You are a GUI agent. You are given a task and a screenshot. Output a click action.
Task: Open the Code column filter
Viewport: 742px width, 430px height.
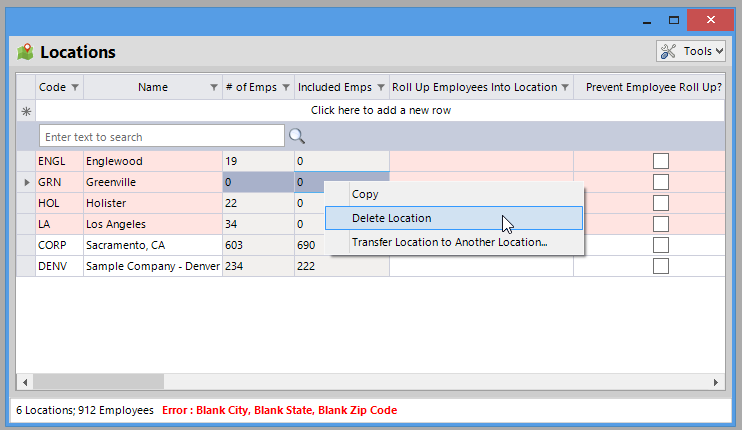75,87
